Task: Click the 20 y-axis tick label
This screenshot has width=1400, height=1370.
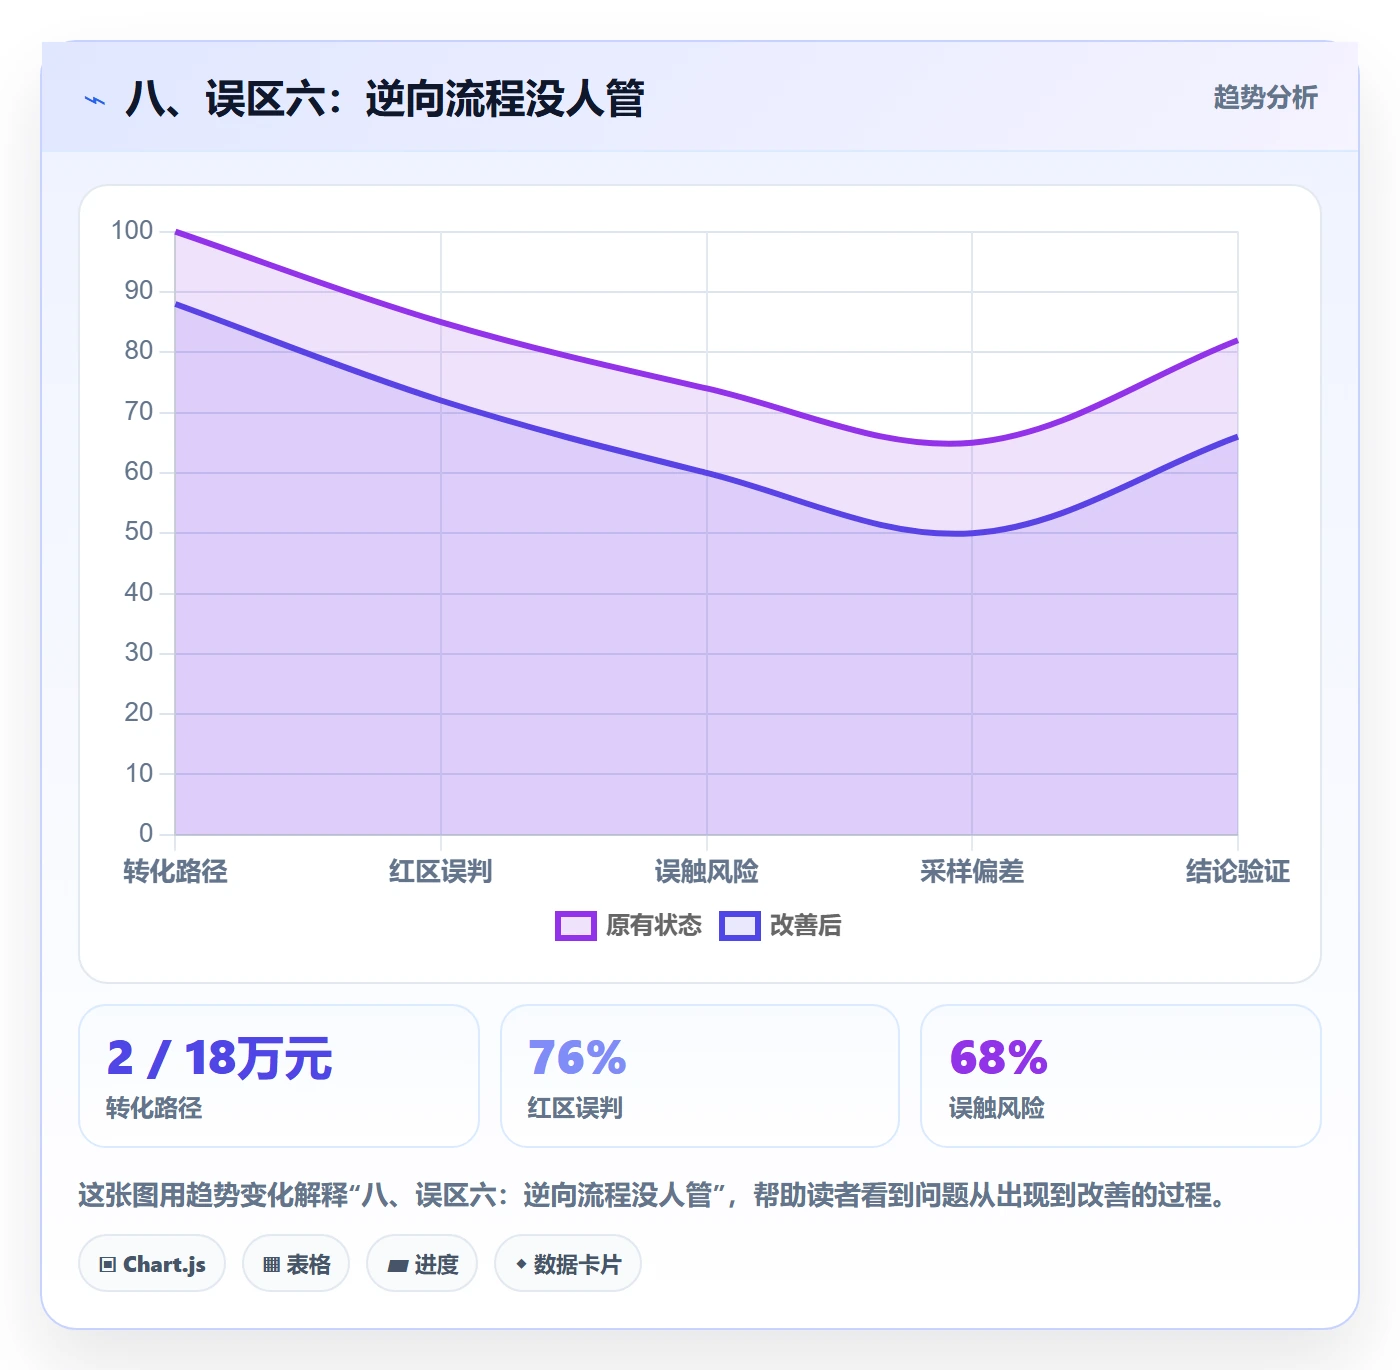Action: 139,713
